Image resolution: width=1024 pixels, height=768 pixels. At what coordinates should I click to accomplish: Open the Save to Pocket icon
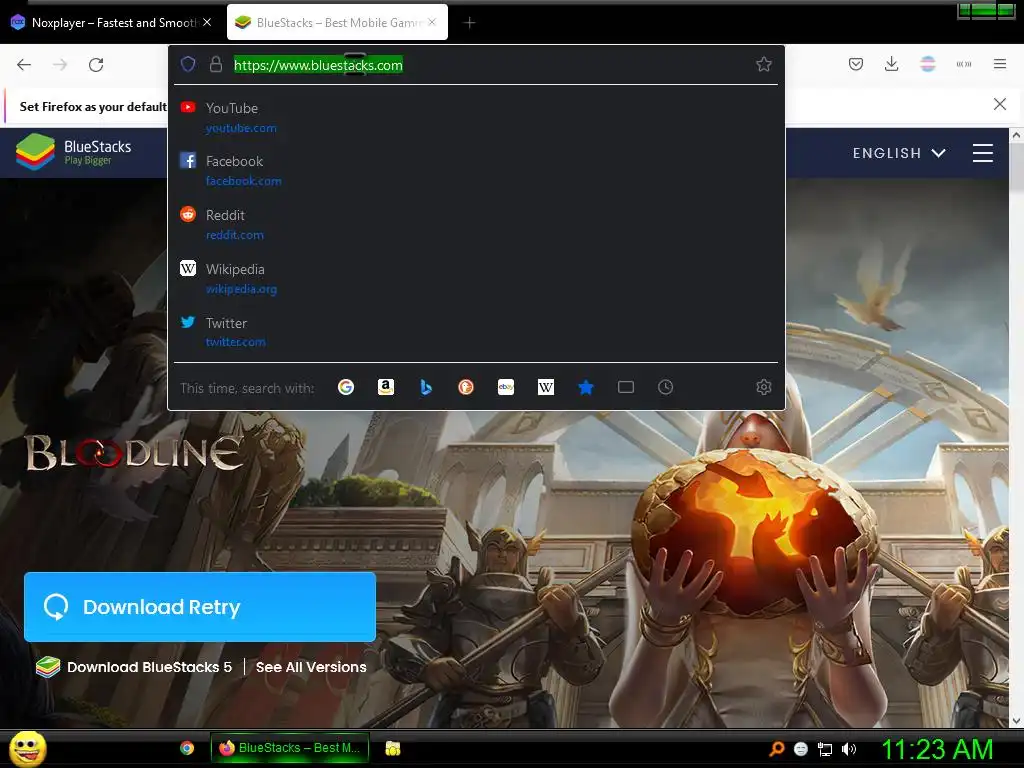856,64
